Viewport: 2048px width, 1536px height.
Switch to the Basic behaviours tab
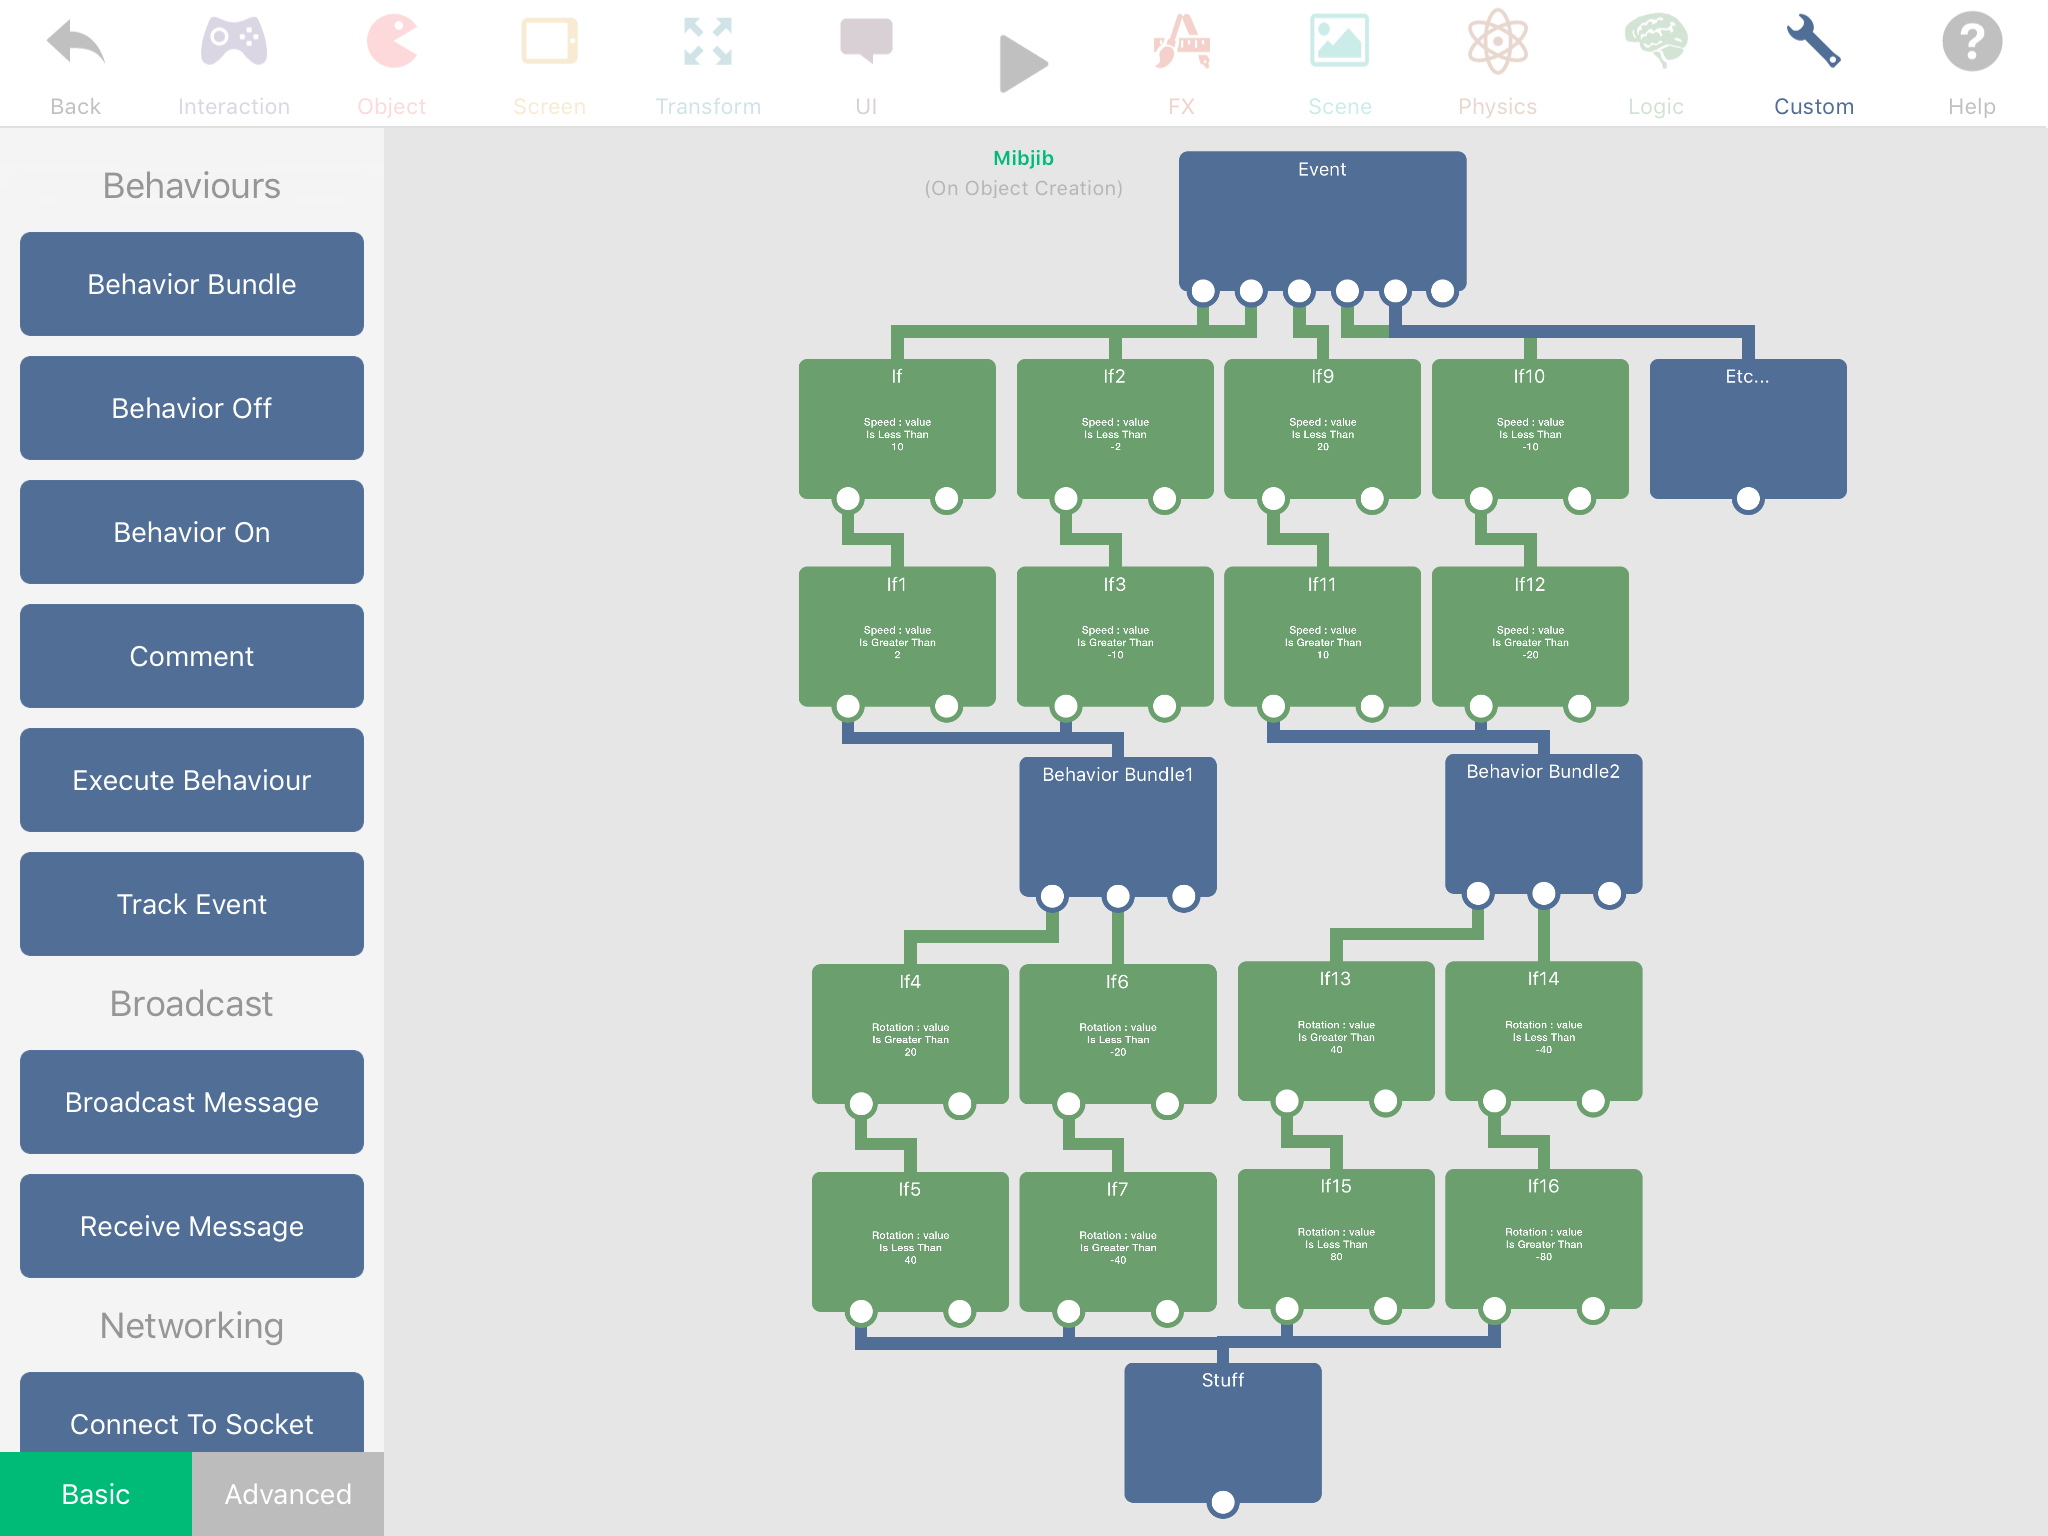(96, 1494)
